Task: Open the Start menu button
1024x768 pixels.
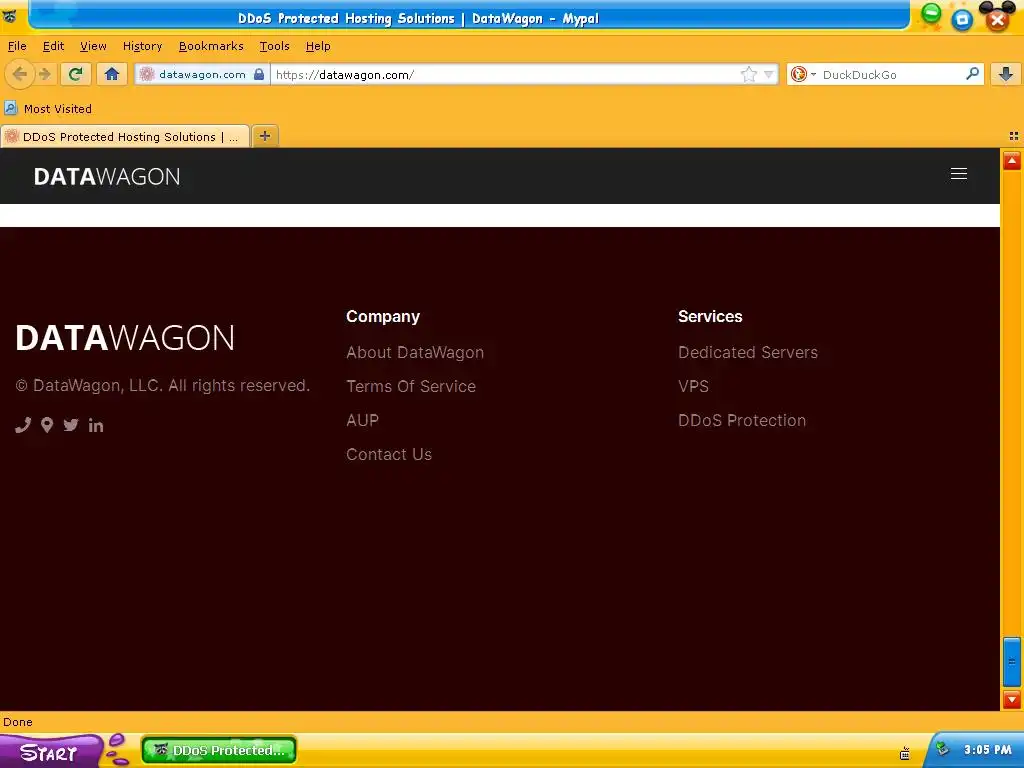Action: tap(51, 752)
